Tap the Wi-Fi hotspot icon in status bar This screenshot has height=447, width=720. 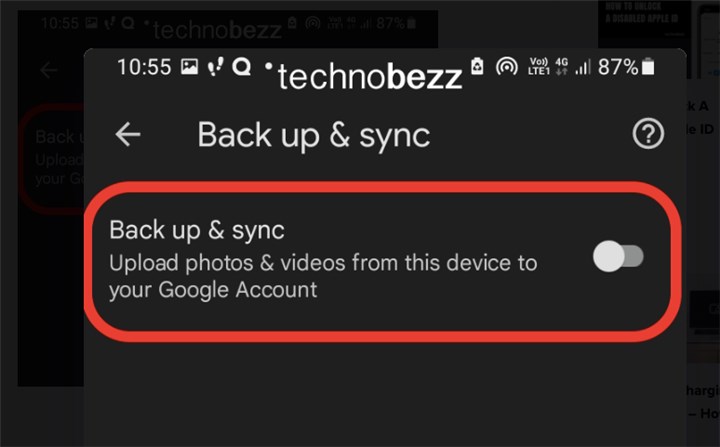coord(507,68)
